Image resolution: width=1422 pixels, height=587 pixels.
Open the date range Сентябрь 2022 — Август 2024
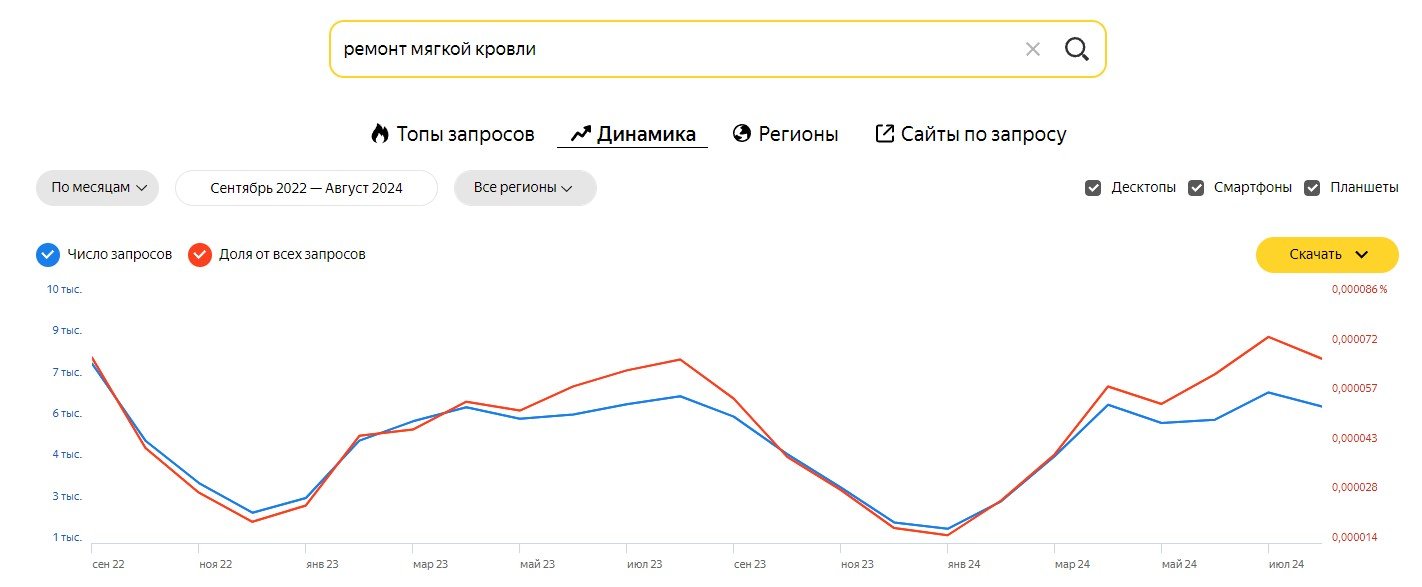[x=306, y=188]
